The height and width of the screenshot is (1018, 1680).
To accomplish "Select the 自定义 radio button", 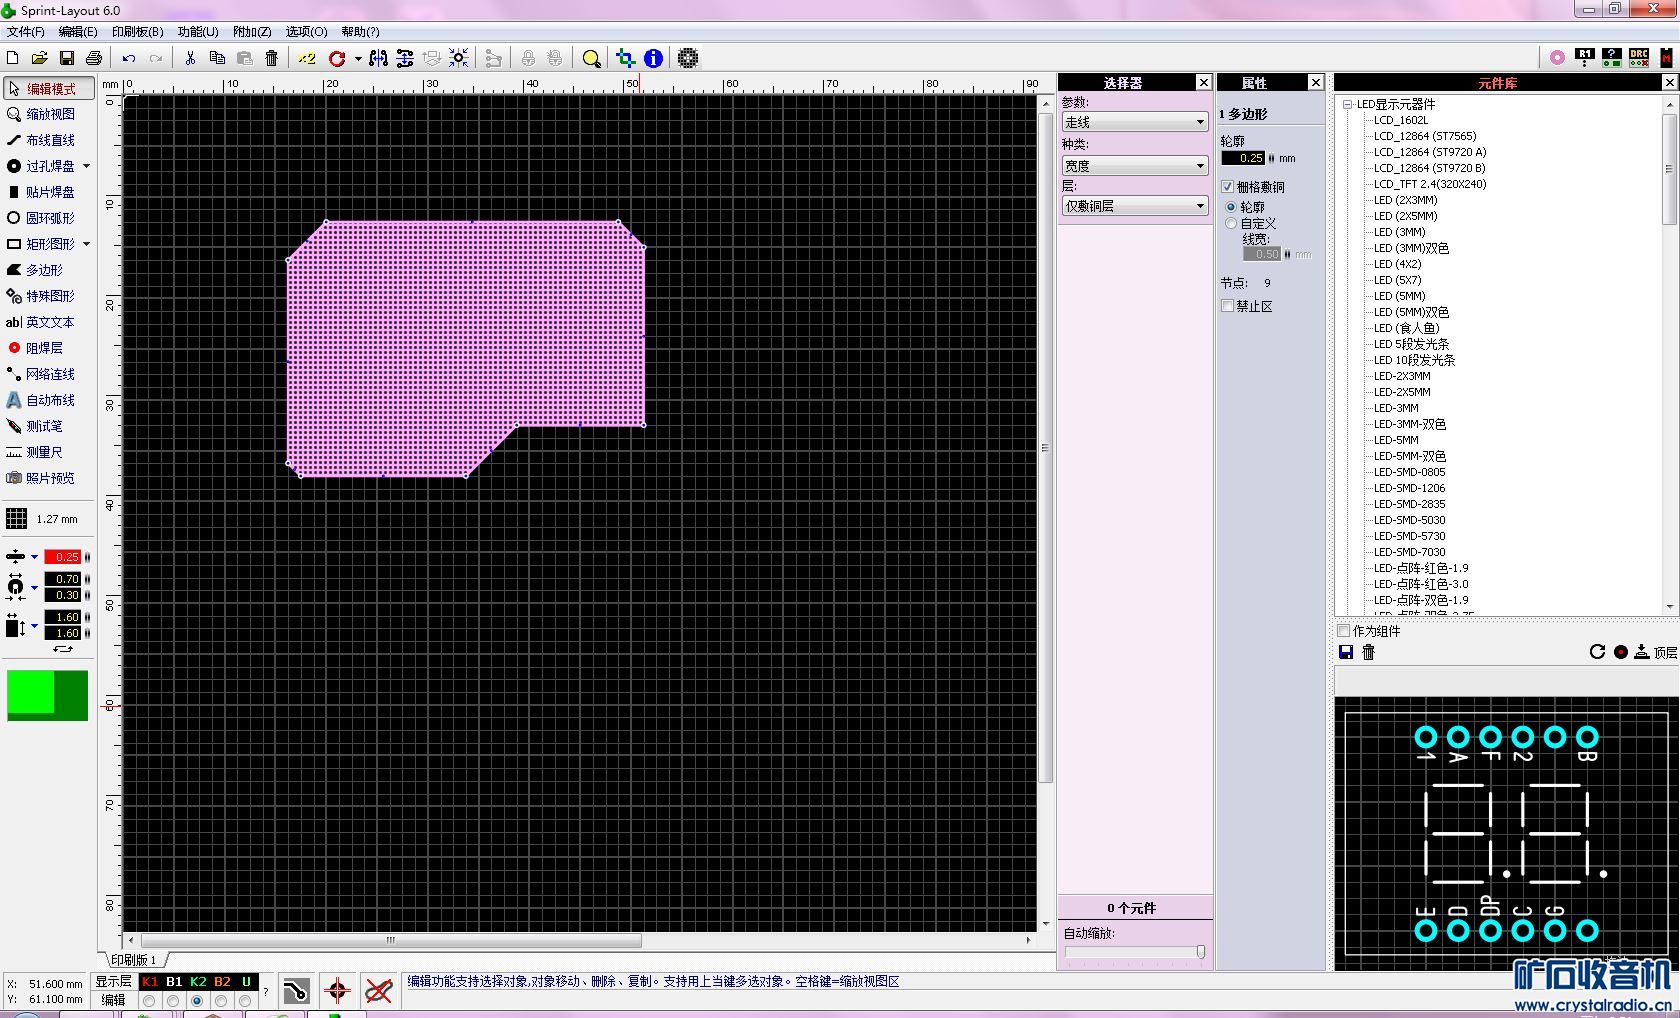I will (1231, 223).
